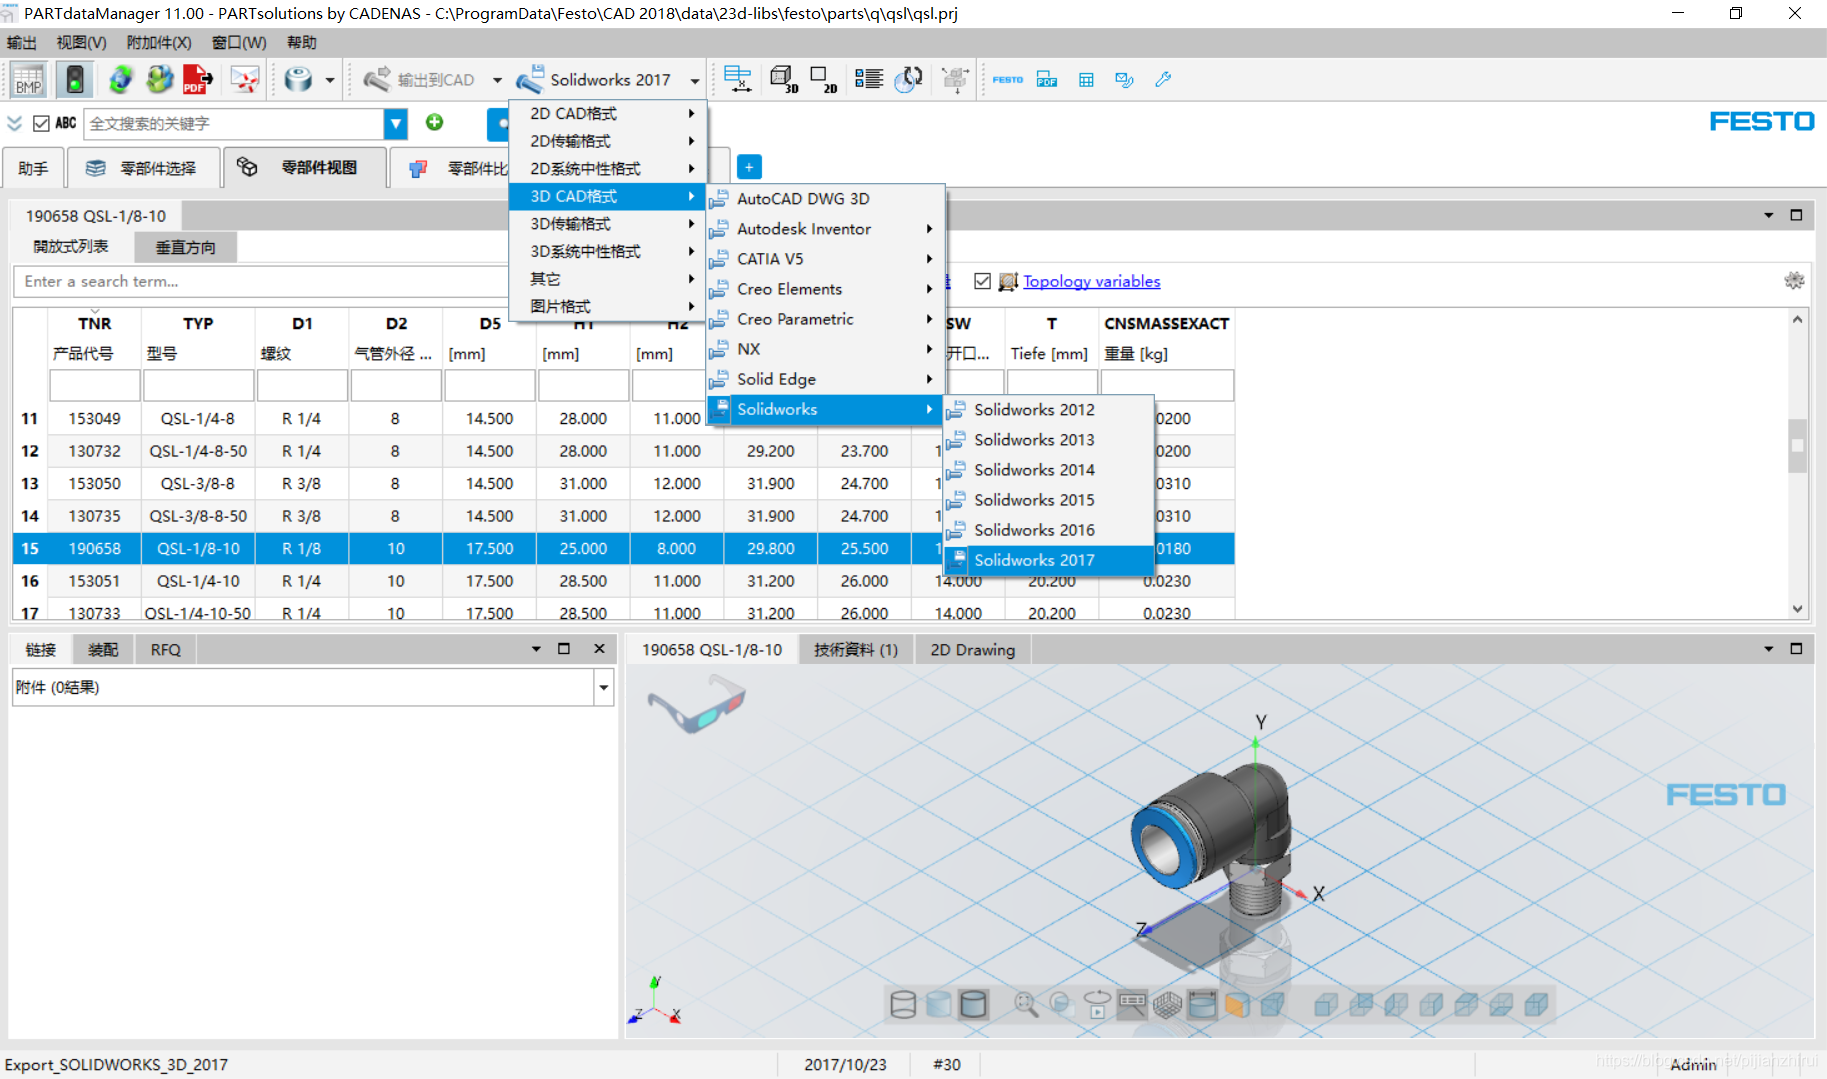Click the table vertical scrollbar thumb
This screenshot has height=1079, width=1827.
click(x=1797, y=445)
